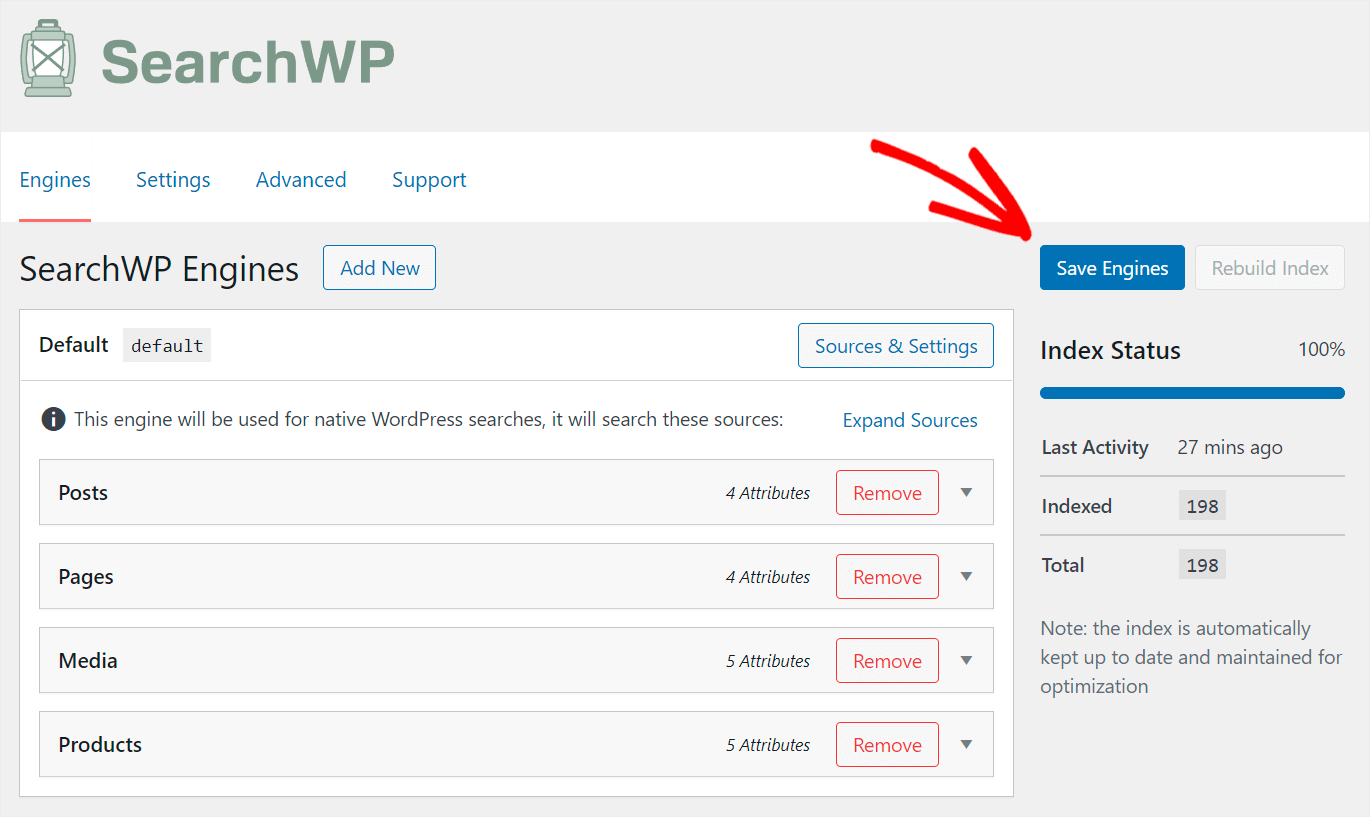Click the 'default' engine slug tag
The image size is (1370, 817).
167,345
